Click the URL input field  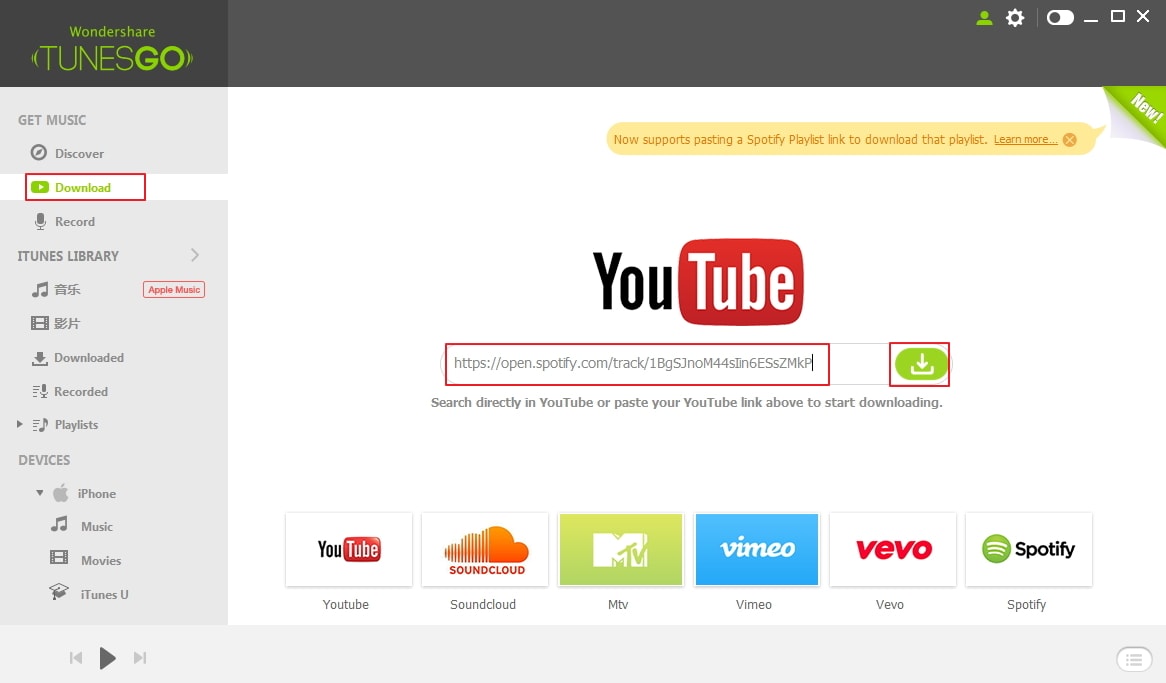tap(666, 364)
